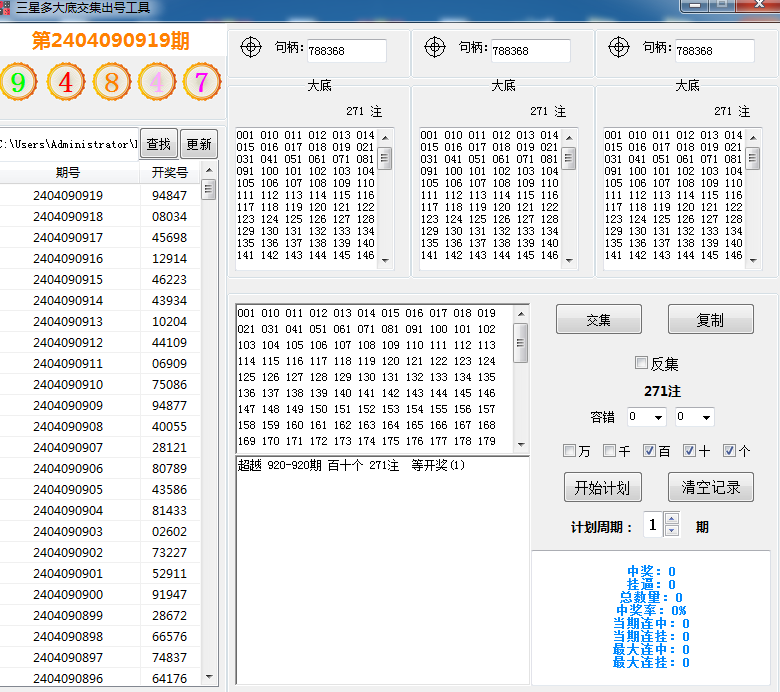The height and width of the screenshot is (692, 780).
Task: Click the first 句柄 input field
Action: [x=346, y=50]
